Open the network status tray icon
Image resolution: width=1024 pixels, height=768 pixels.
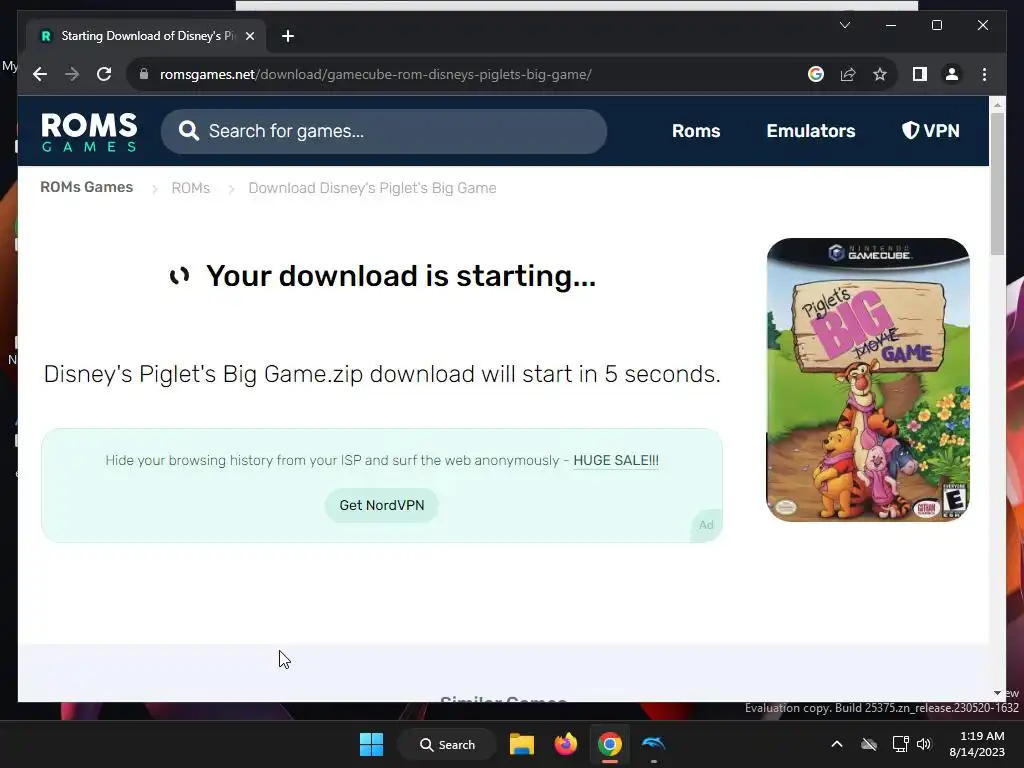click(901, 744)
